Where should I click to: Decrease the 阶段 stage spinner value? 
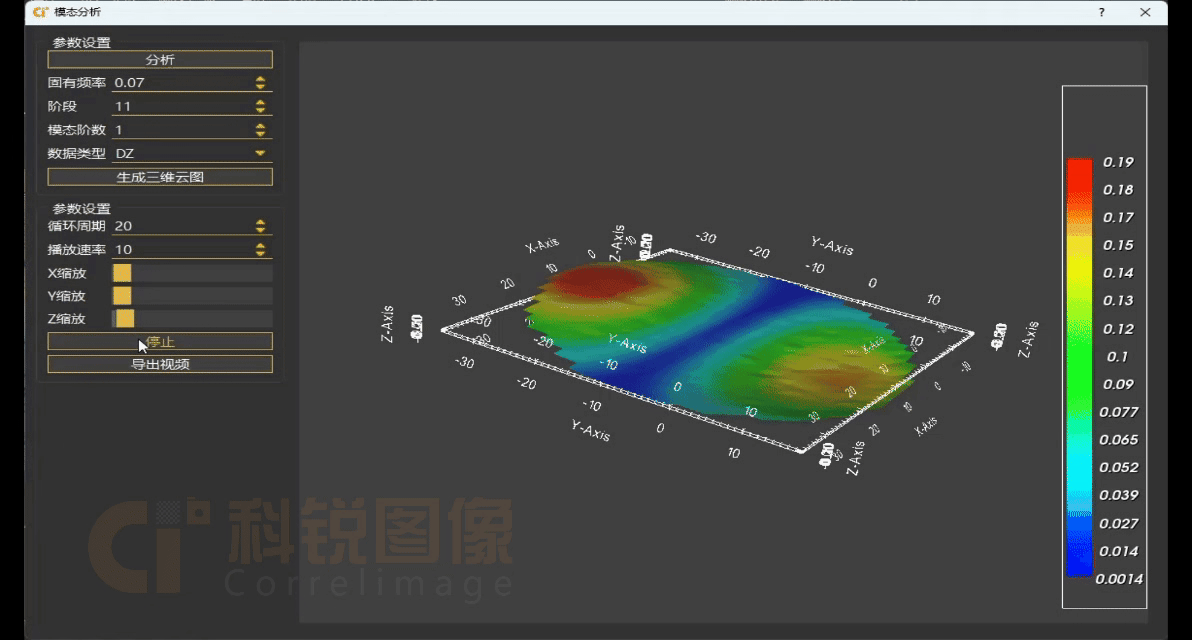[x=261, y=109]
